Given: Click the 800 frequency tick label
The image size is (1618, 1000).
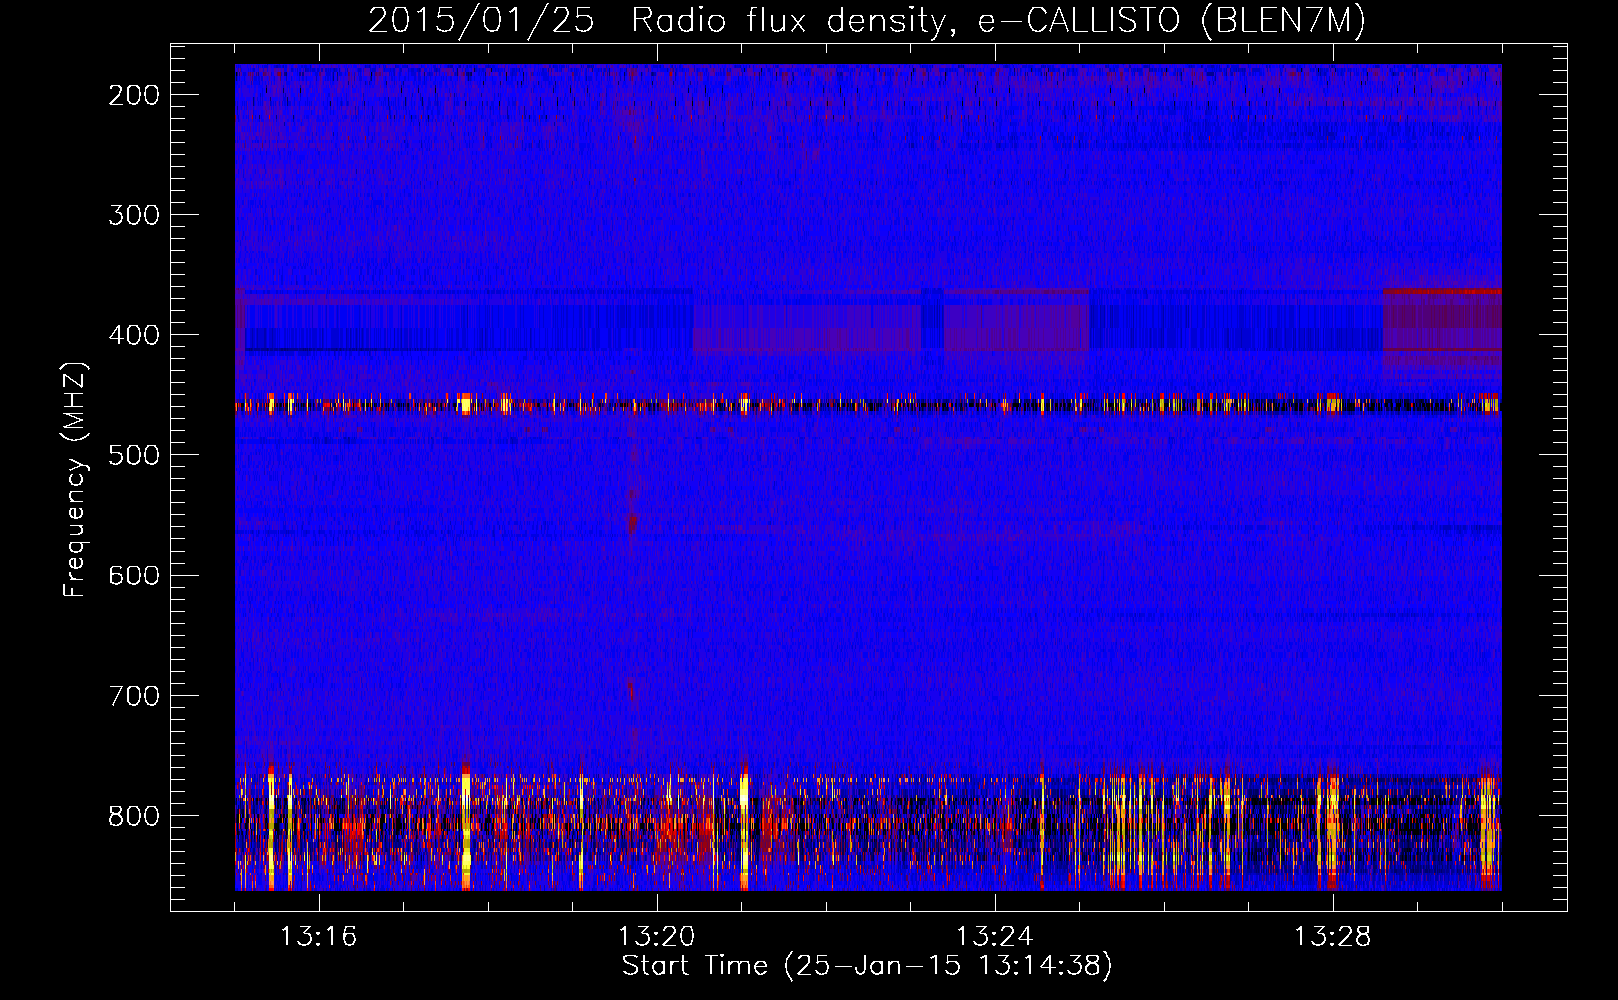Looking at the screenshot, I should click(x=134, y=815).
